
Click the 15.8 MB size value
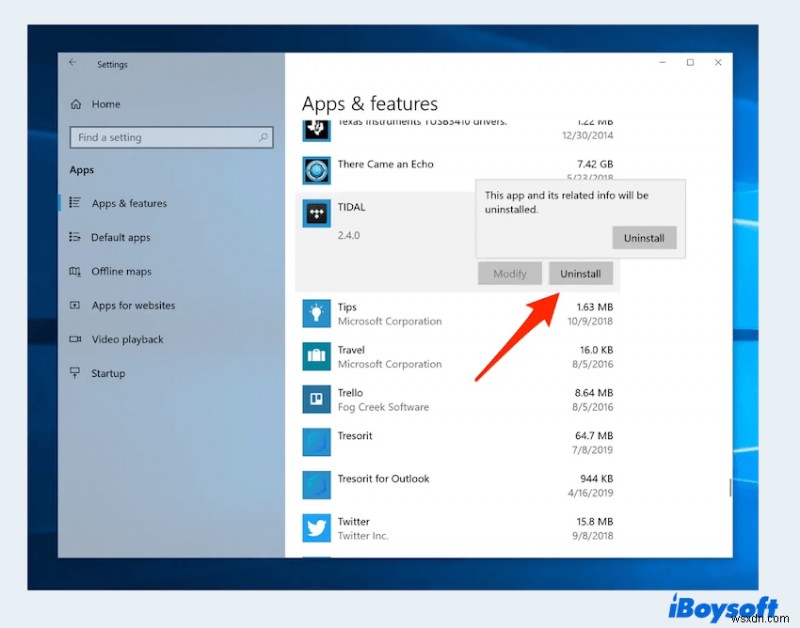coord(594,521)
